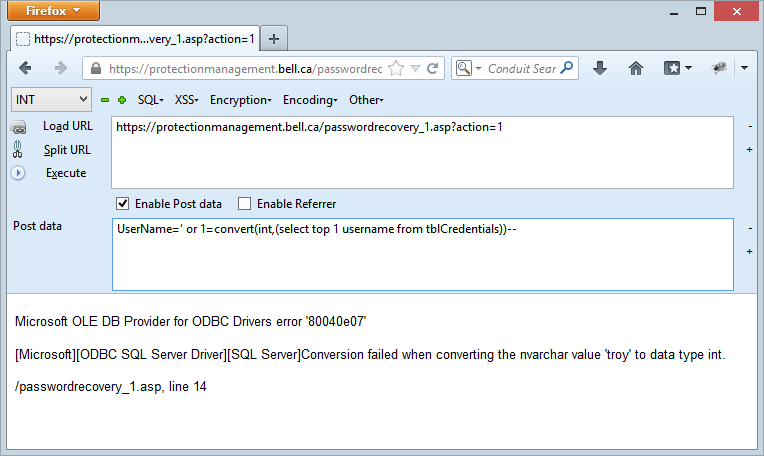Minimize the Firefox window
The image size is (764, 456).
(674, 12)
